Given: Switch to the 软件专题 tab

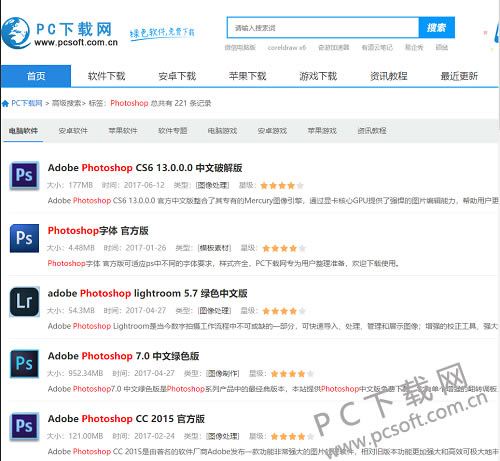Looking at the screenshot, I should (x=173, y=131).
